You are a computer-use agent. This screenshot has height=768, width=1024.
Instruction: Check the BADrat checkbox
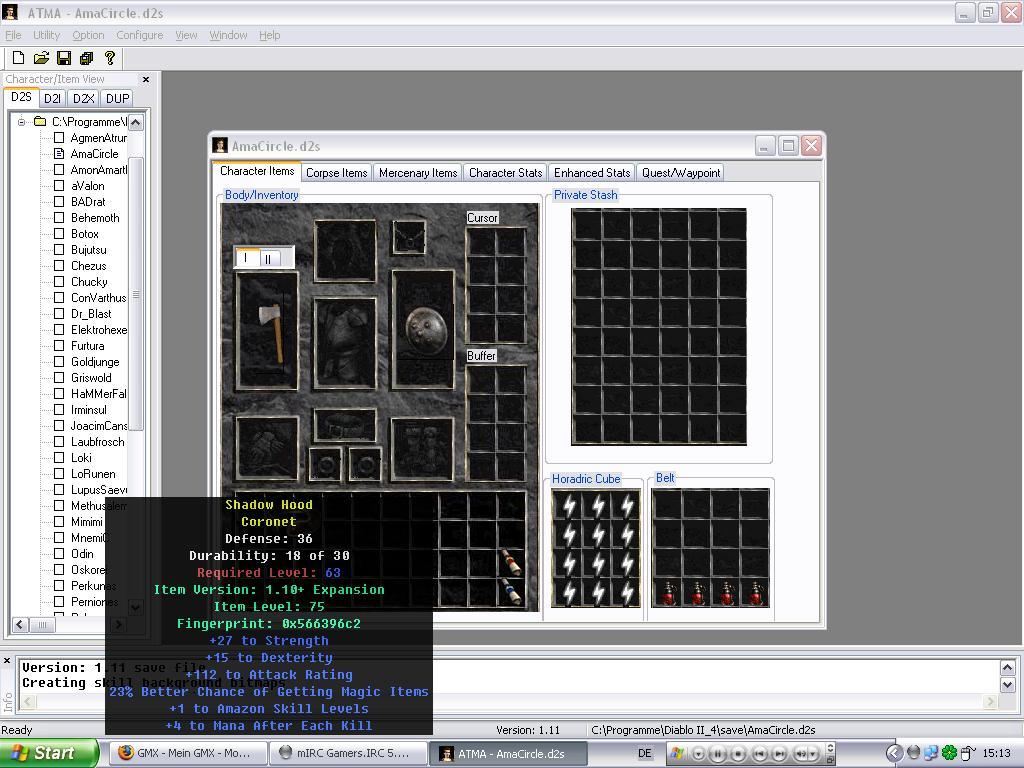59,202
